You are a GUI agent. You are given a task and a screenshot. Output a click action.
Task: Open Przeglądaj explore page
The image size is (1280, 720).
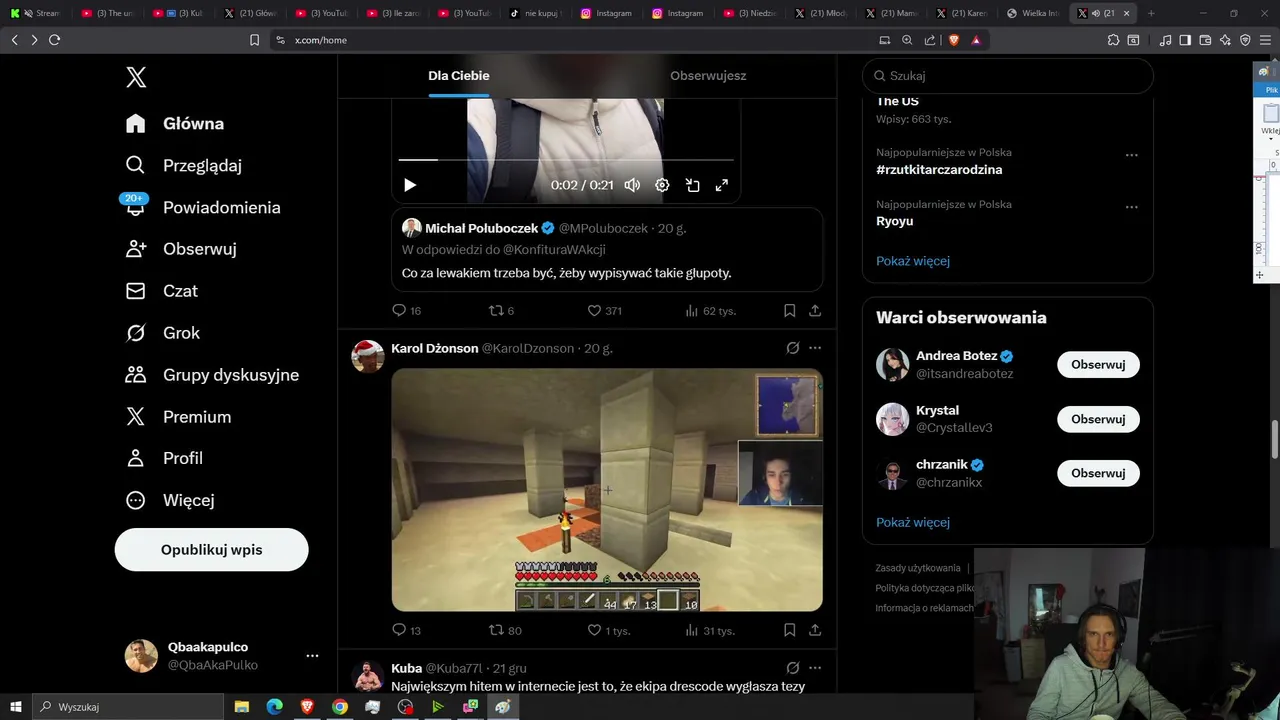184,166
